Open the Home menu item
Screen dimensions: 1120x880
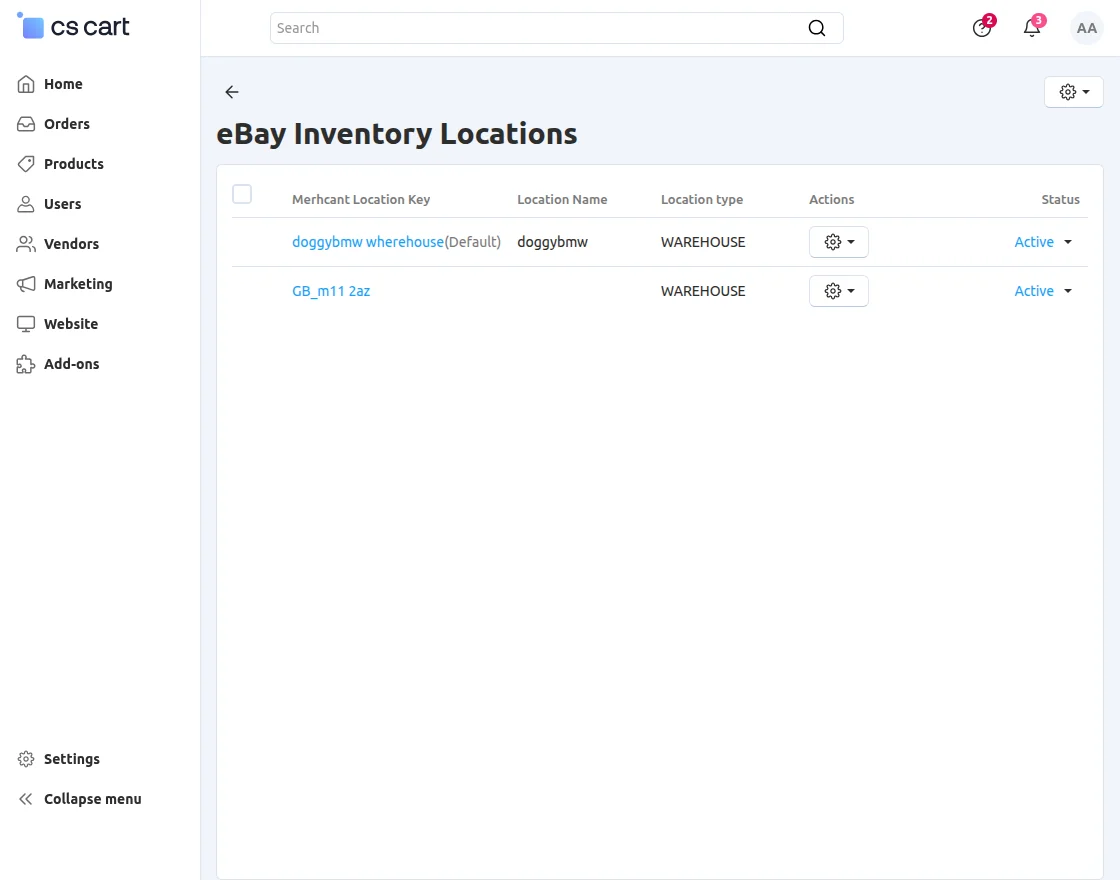coord(63,84)
